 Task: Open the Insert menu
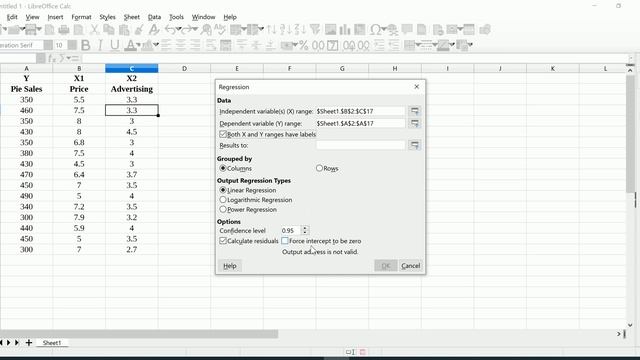point(55,17)
